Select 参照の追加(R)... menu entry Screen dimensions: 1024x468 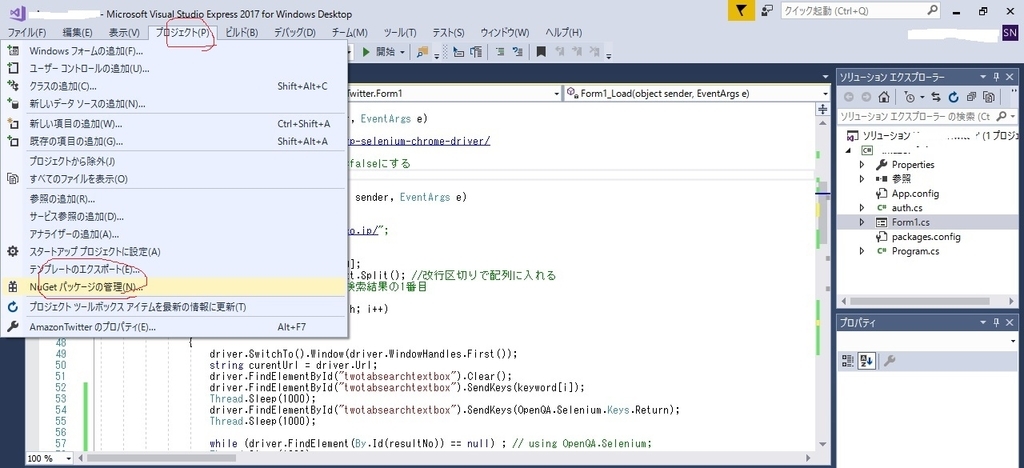pos(173,199)
